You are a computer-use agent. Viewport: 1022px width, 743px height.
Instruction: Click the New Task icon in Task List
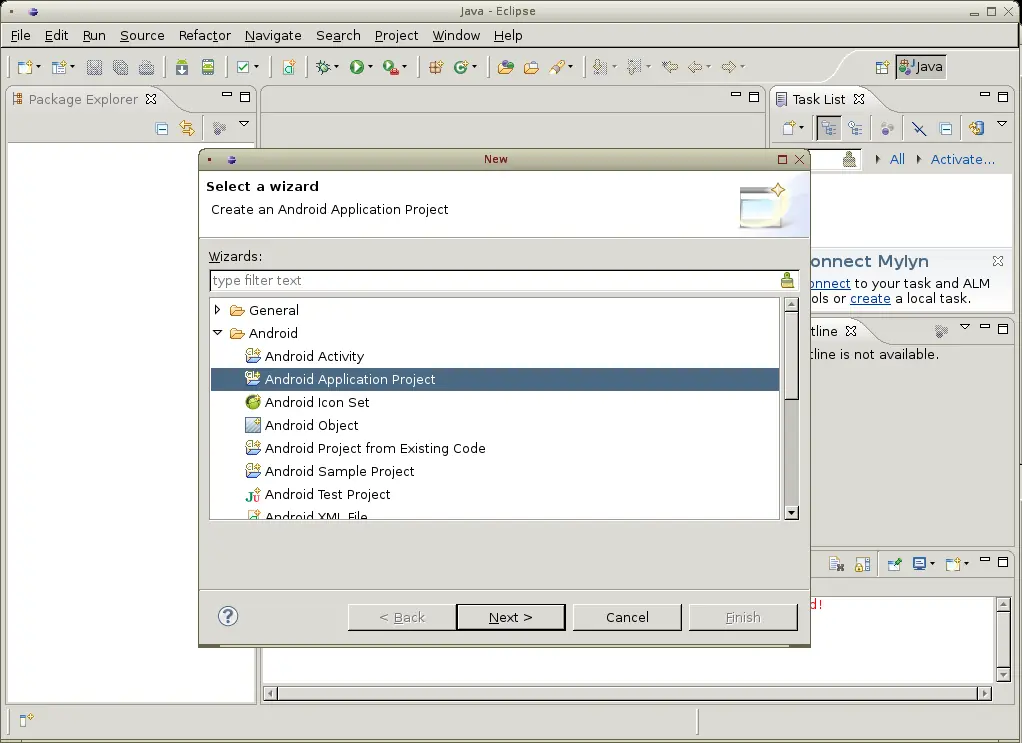[789, 128]
